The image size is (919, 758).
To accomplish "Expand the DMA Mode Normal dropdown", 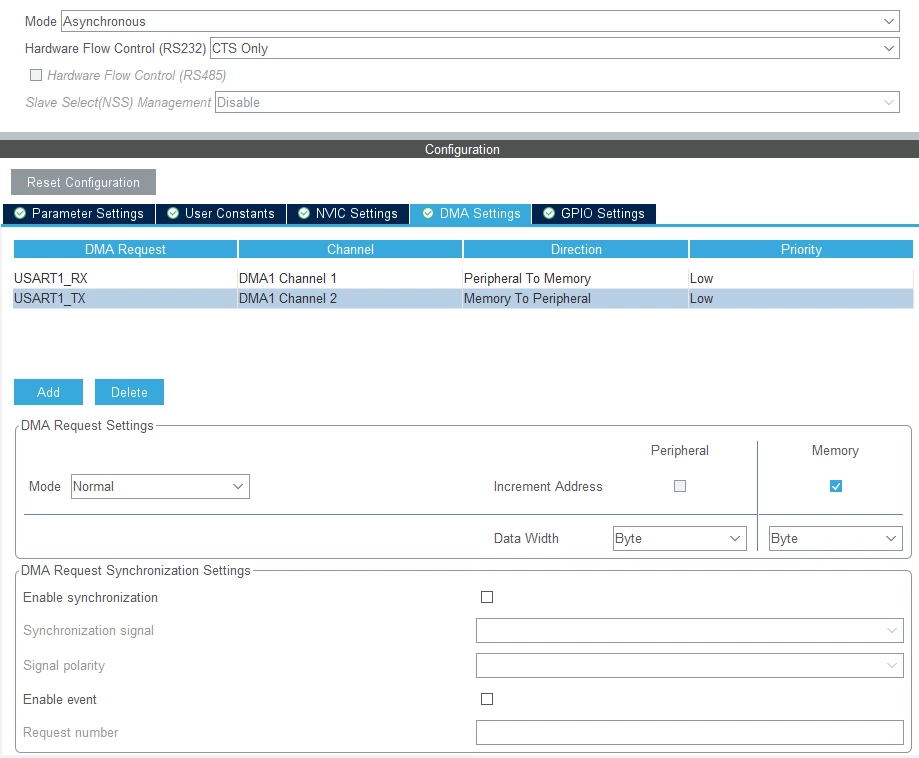I will 160,487.
